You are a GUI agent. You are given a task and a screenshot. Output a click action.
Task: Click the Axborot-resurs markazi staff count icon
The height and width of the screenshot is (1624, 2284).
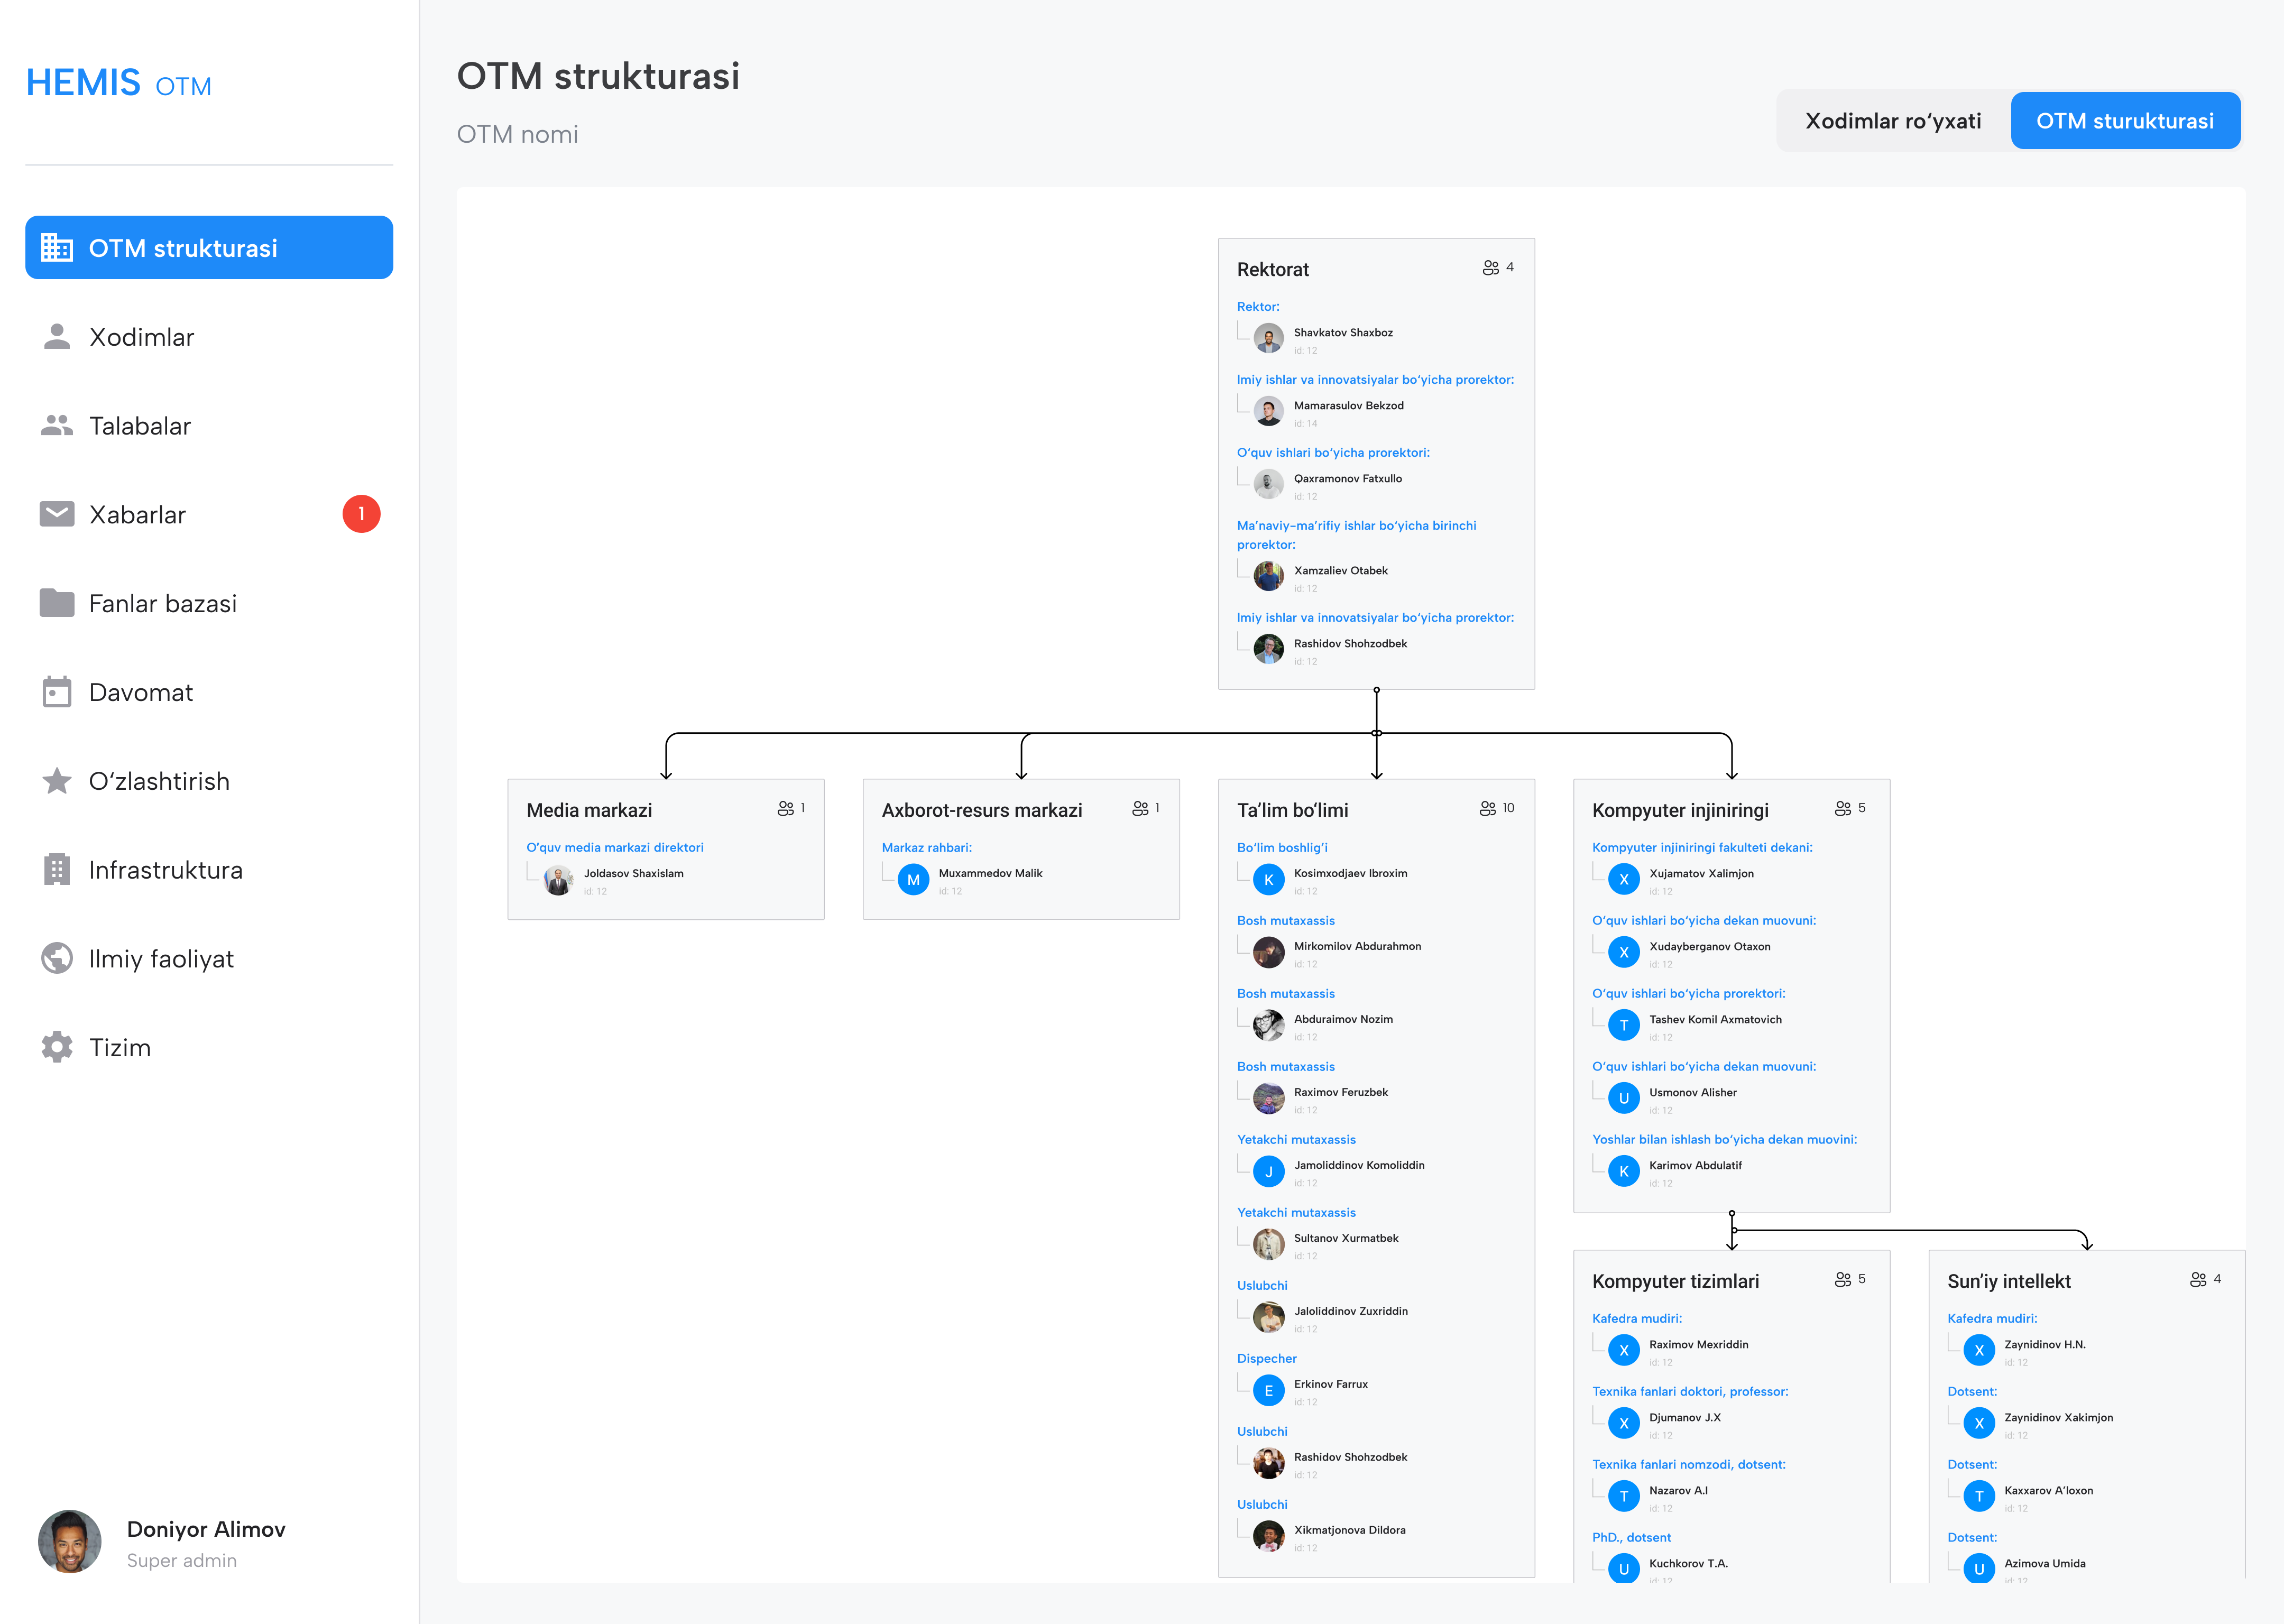coord(1140,808)
